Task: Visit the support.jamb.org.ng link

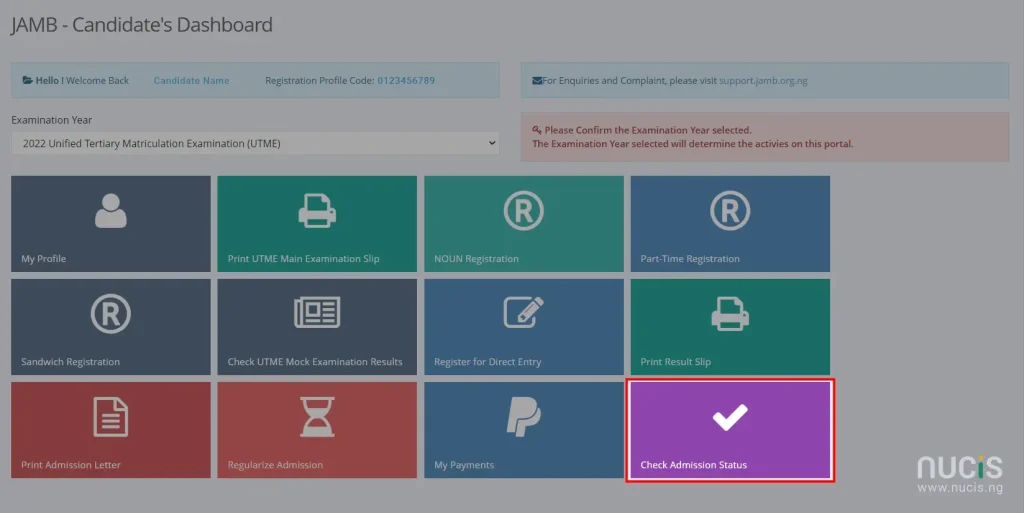Action: click(x=763, y=81)
